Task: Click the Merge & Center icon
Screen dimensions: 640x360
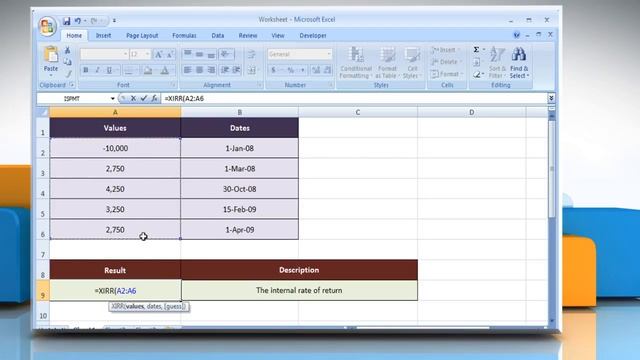Action: pos(252,70)
